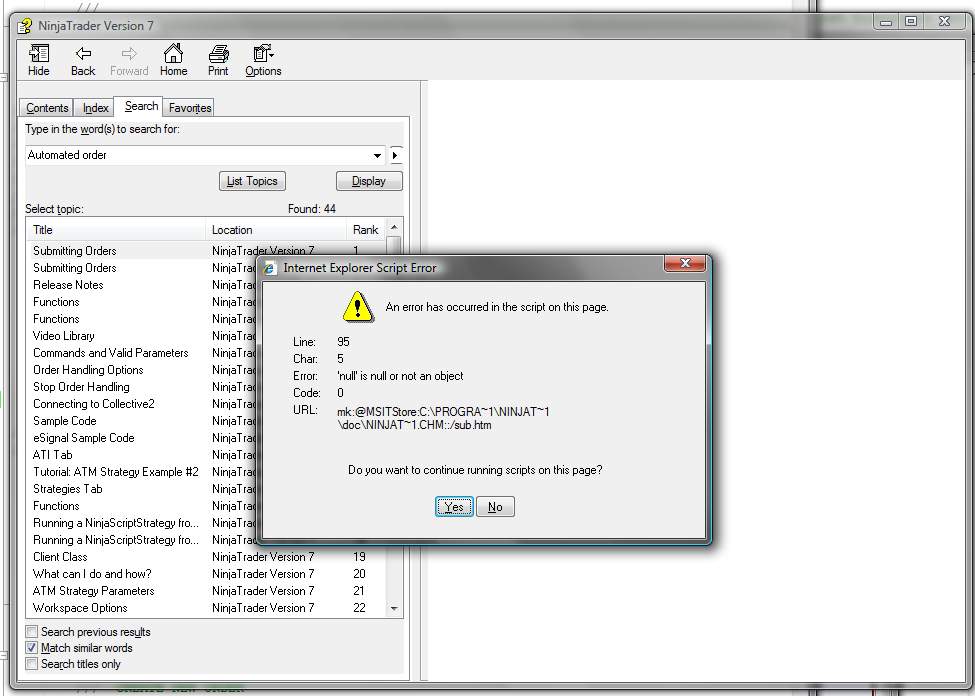Select eSignal Sample Code topic
The image size is (975, 696).
(x=84, y=438)
